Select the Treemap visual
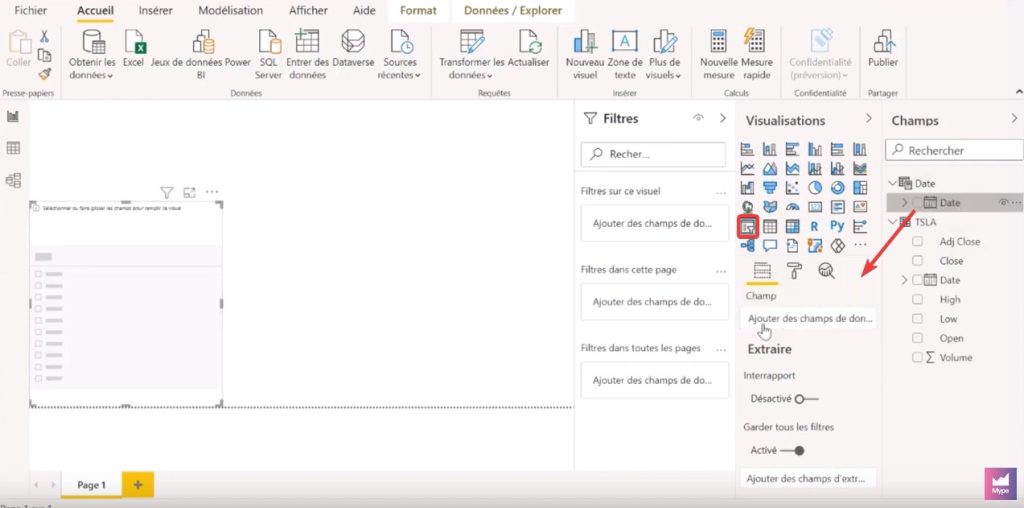Image resolution: width=1024 pixels, height=508 pixels. pos(860,188)
